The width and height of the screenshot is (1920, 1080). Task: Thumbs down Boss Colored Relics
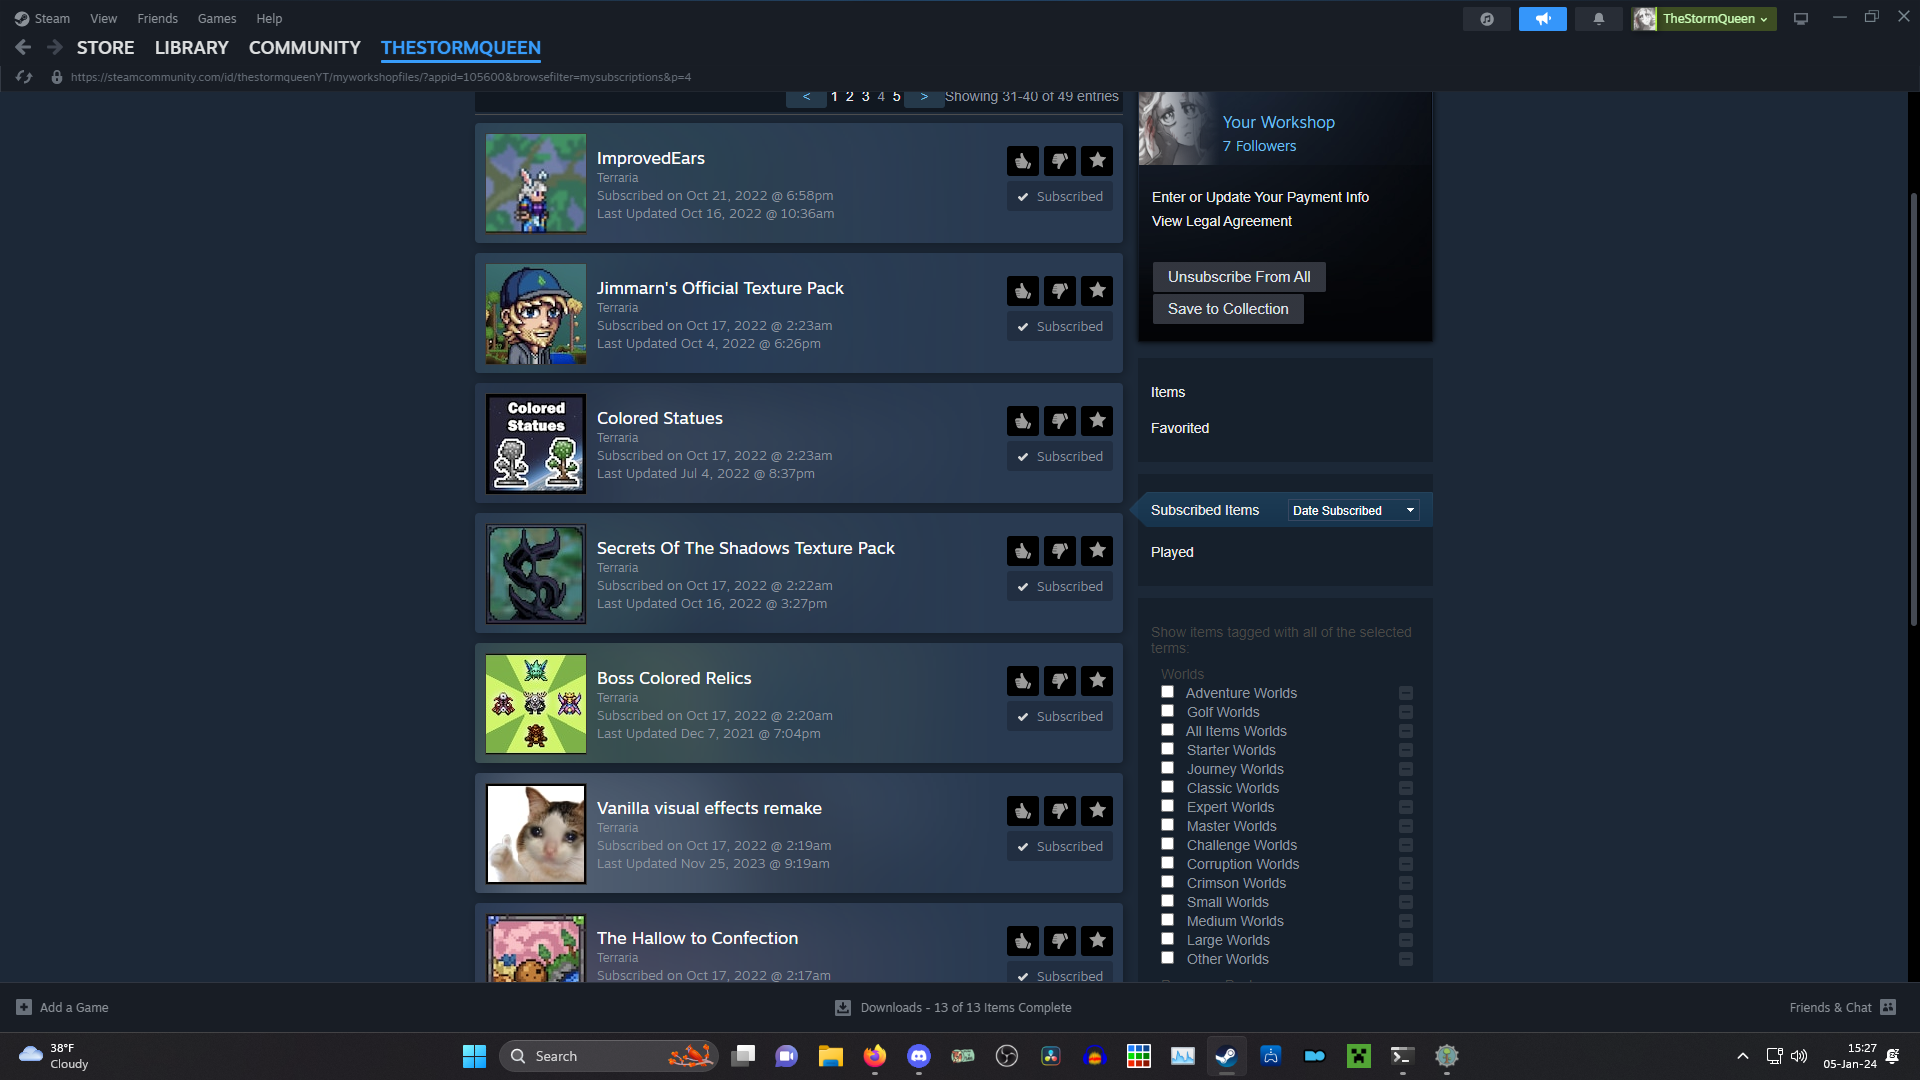(x=1060, y=681)
